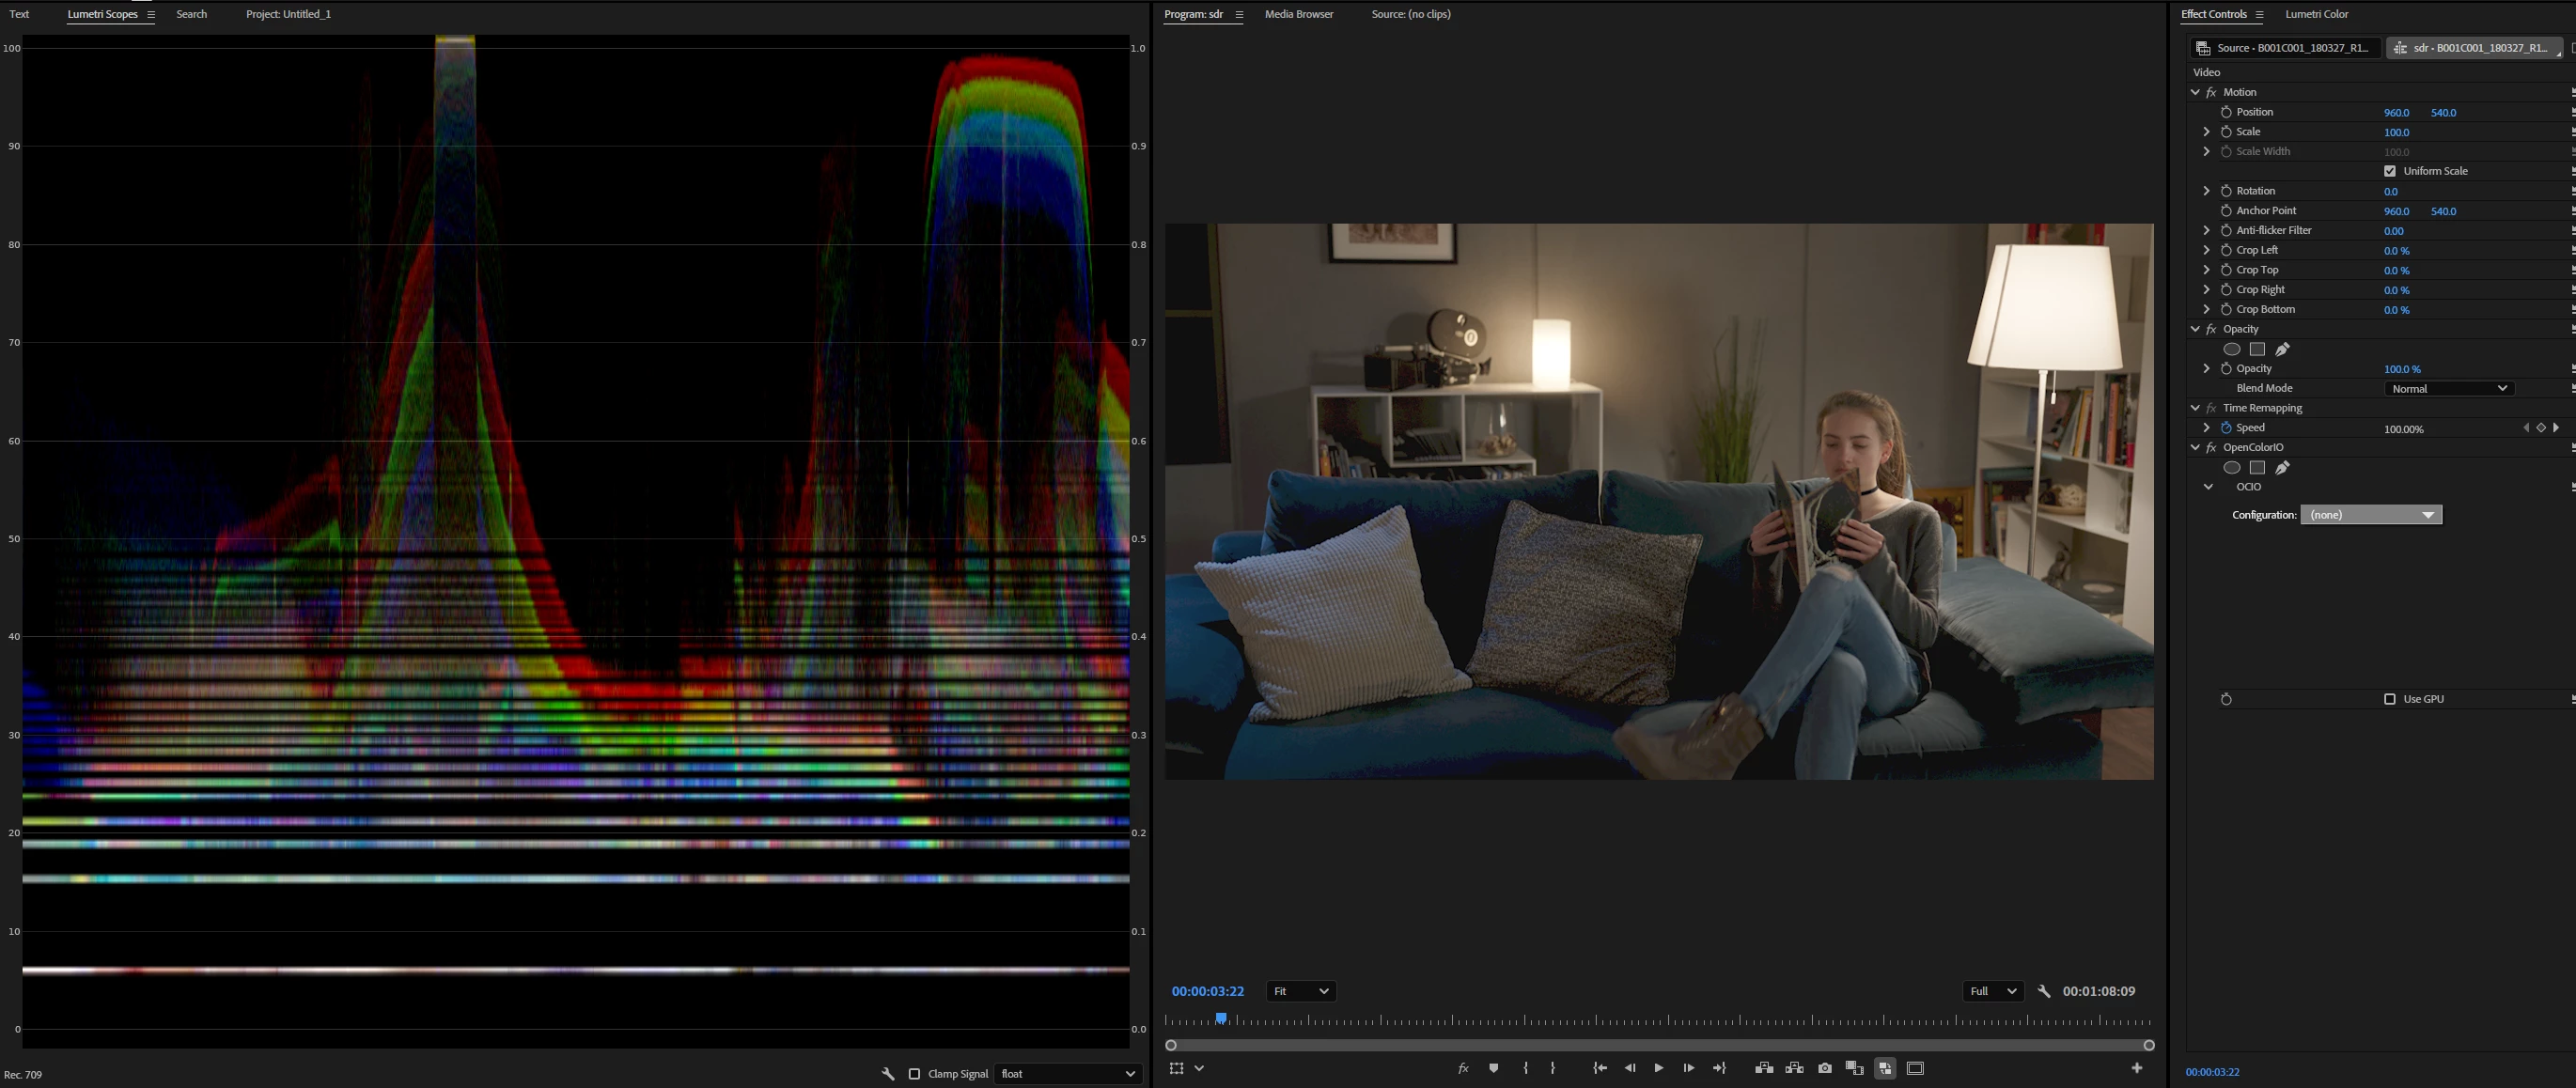
Task: Open the Lumetri Scopes wrench settings
Action: (887, 1074)
